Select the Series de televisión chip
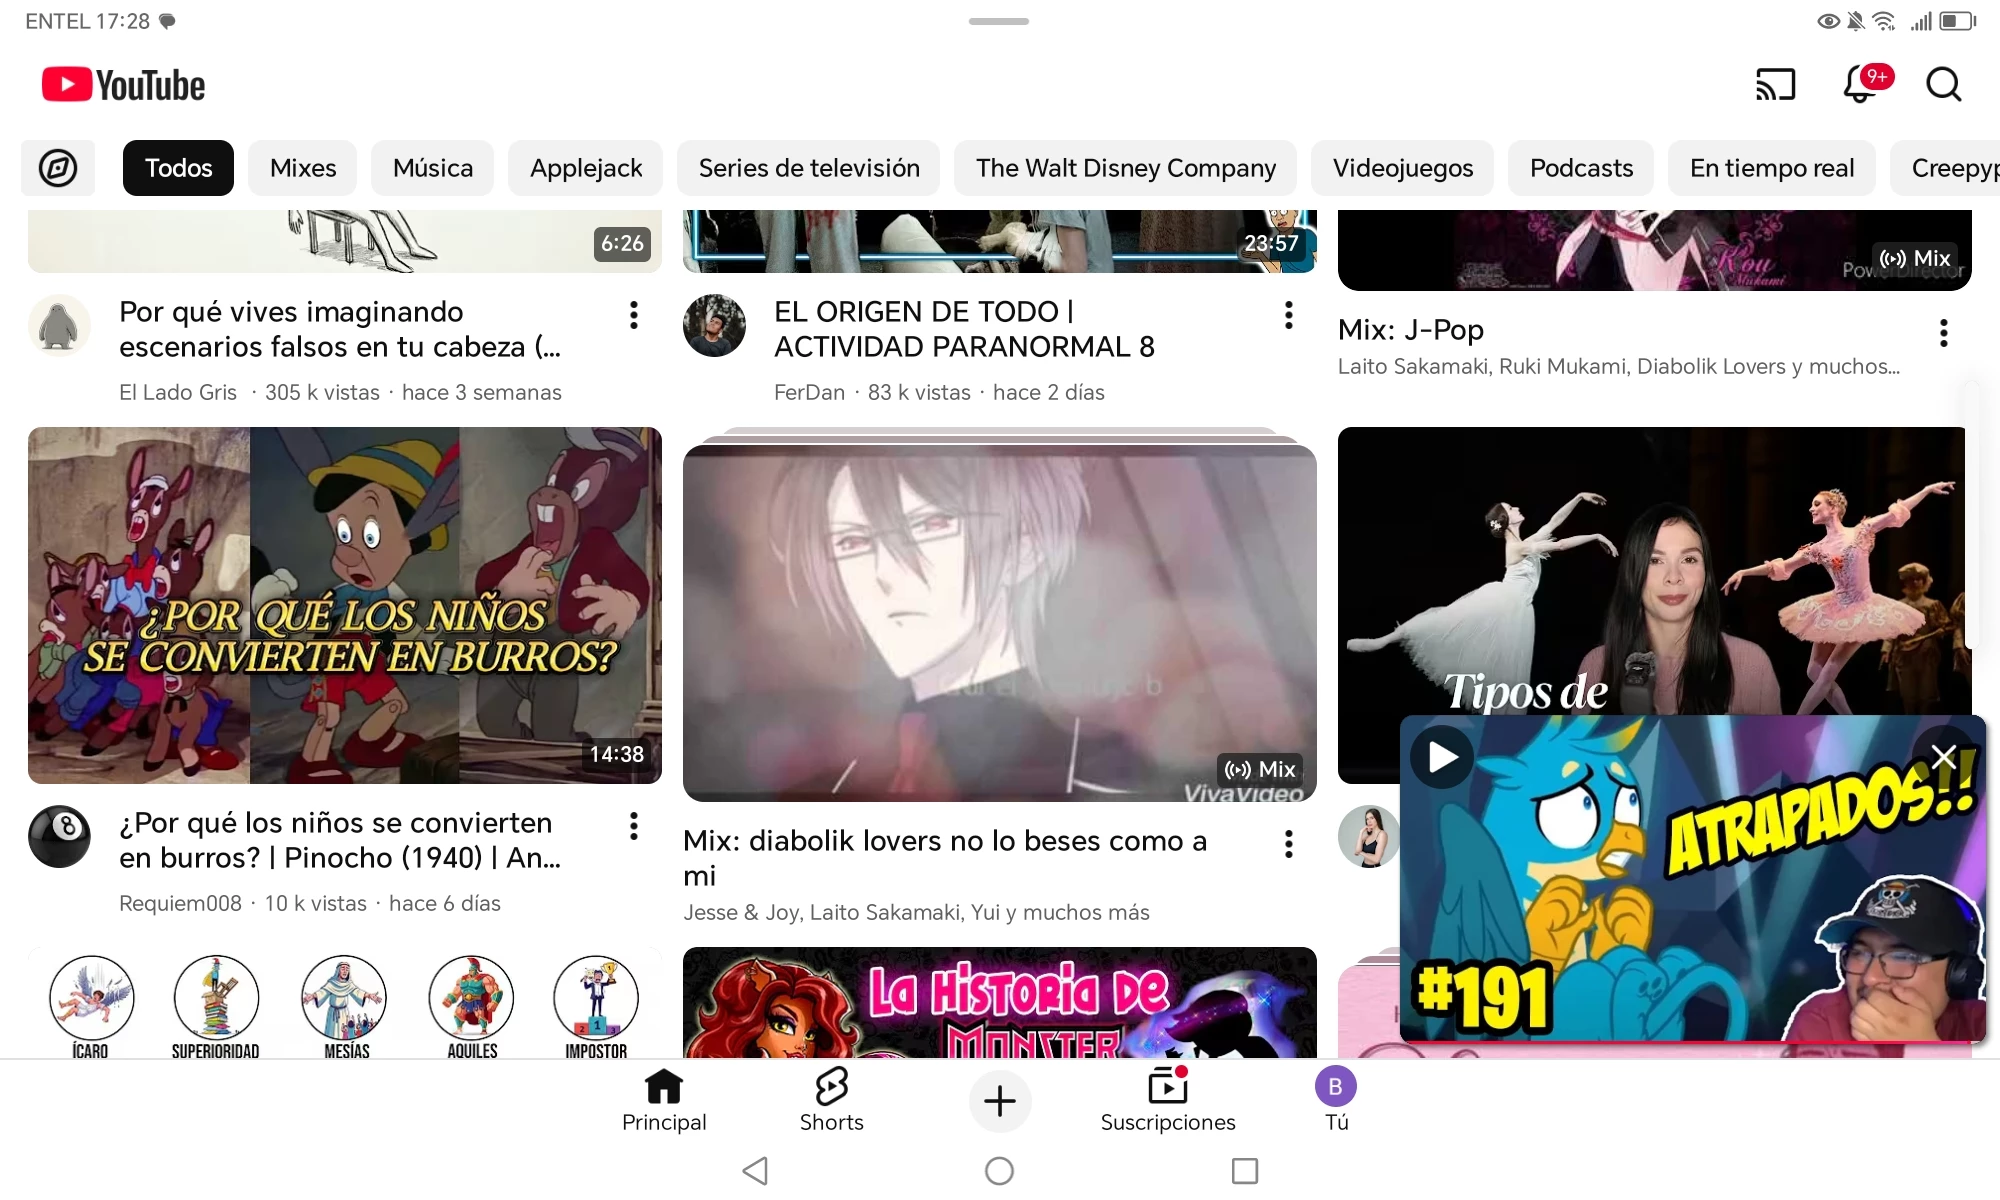This screenshot has height=1200, width=2000. click(x=809, y=168)
